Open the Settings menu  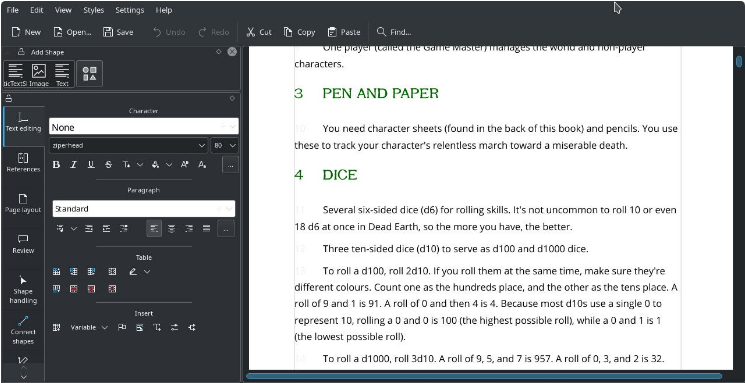click(130, 10)
